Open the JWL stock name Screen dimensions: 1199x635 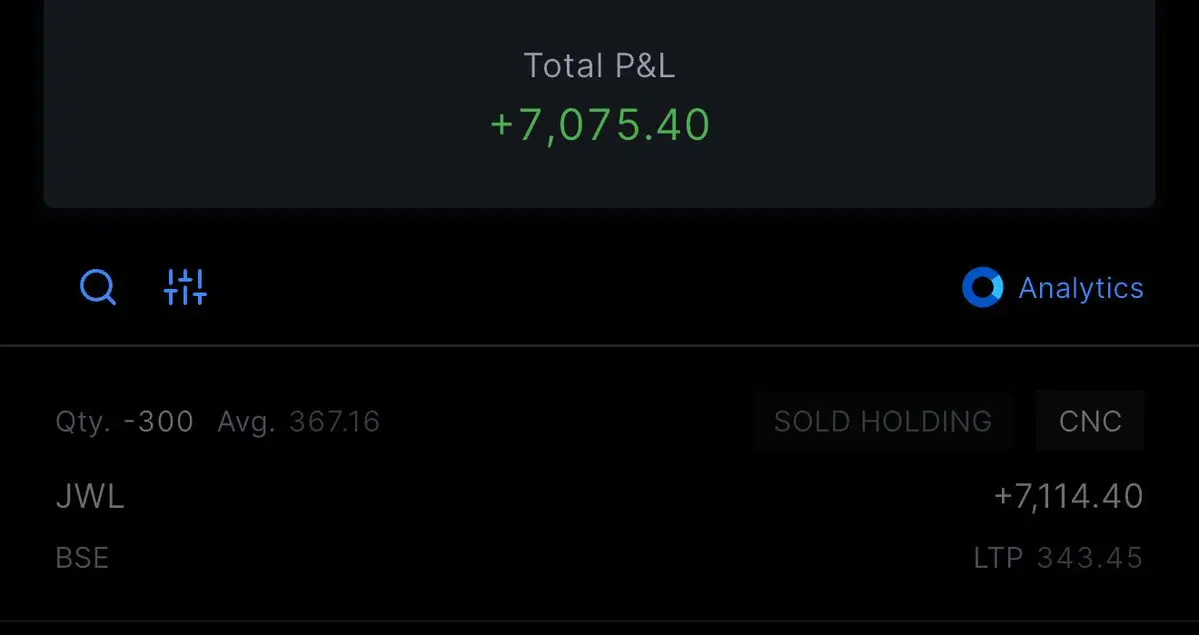(90, 497)
